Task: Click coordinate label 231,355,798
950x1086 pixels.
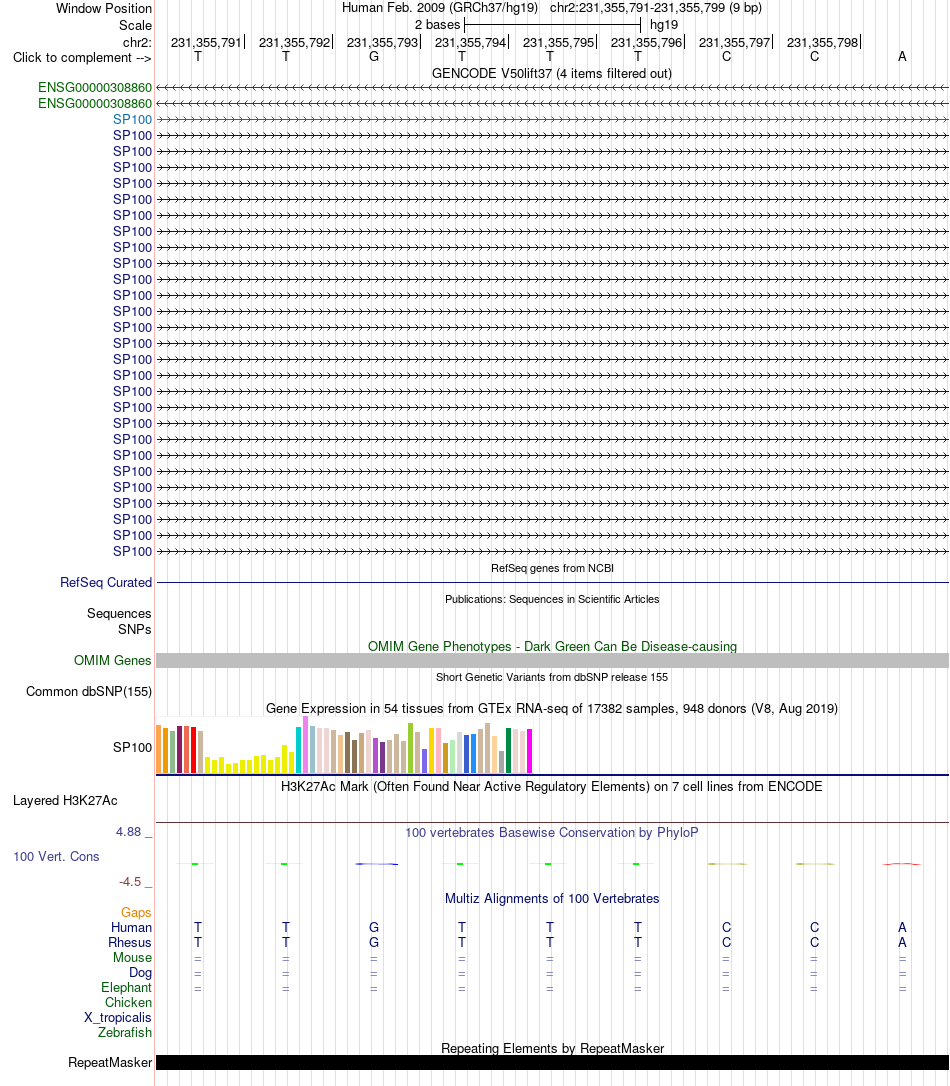Action: coord(822,42)
